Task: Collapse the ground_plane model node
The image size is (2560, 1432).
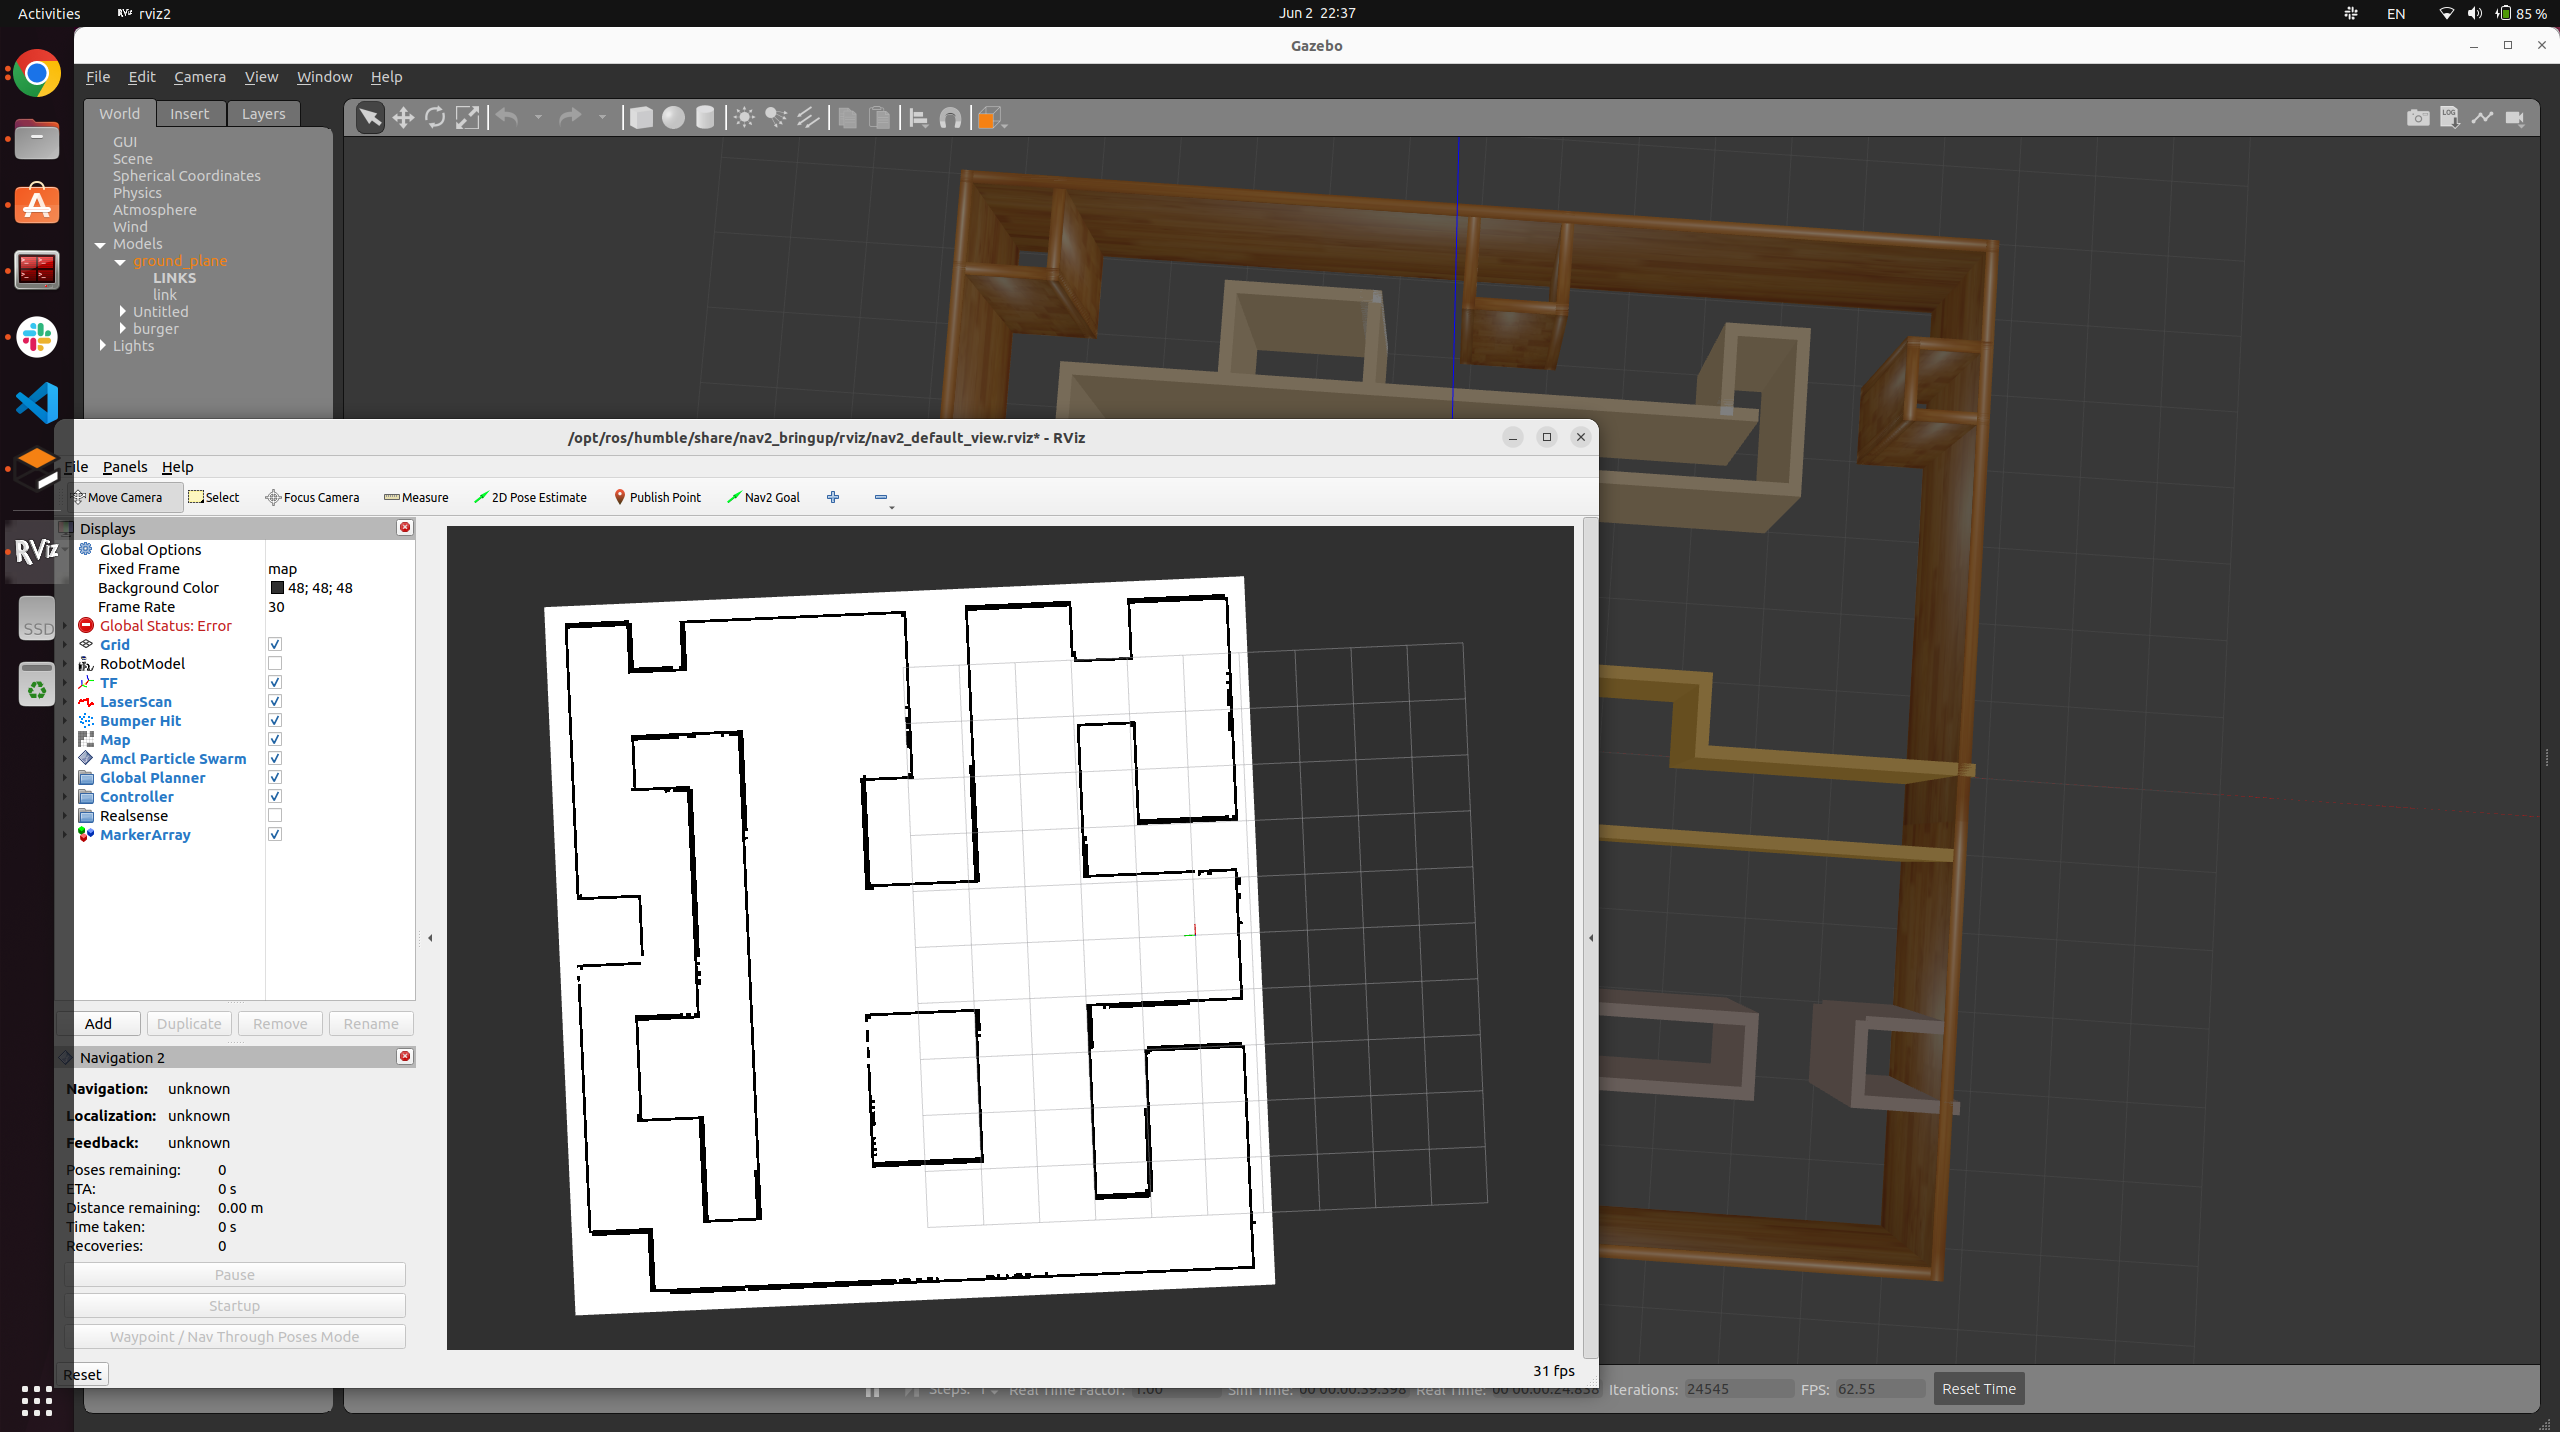Action: tap(120, 262)
